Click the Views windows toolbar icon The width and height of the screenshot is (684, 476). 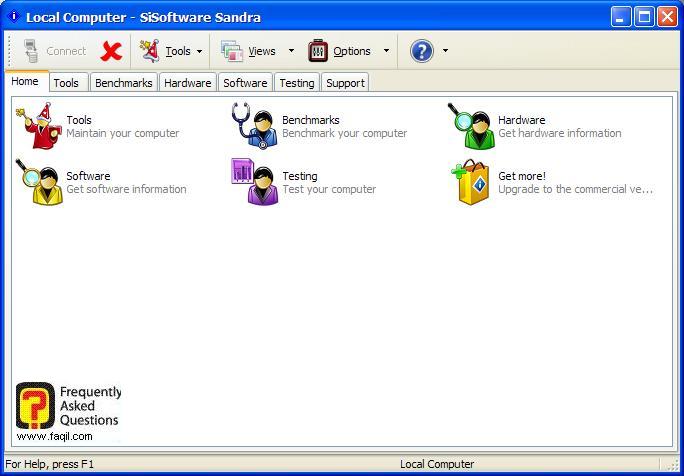[232, 51]
